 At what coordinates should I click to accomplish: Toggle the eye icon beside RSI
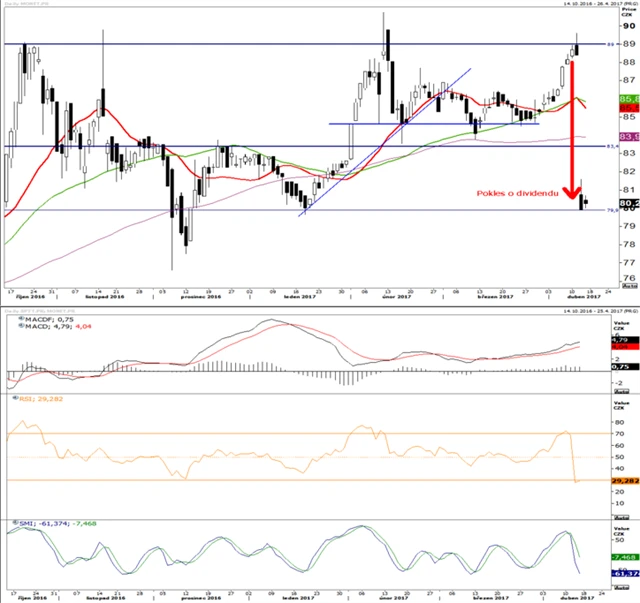click(16, 398)
